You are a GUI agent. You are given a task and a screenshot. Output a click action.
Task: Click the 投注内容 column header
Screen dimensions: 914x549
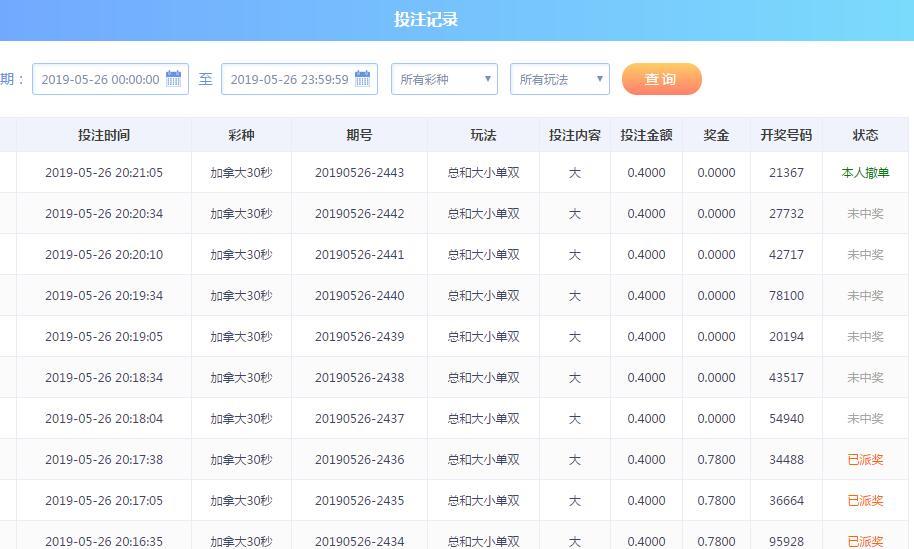point(575,135)
